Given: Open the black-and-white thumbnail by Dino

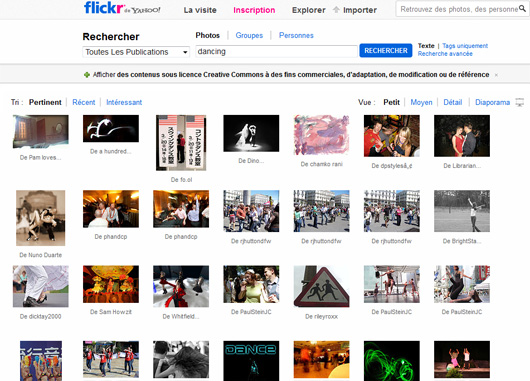Looking at the screenshot, I should 251,133.
